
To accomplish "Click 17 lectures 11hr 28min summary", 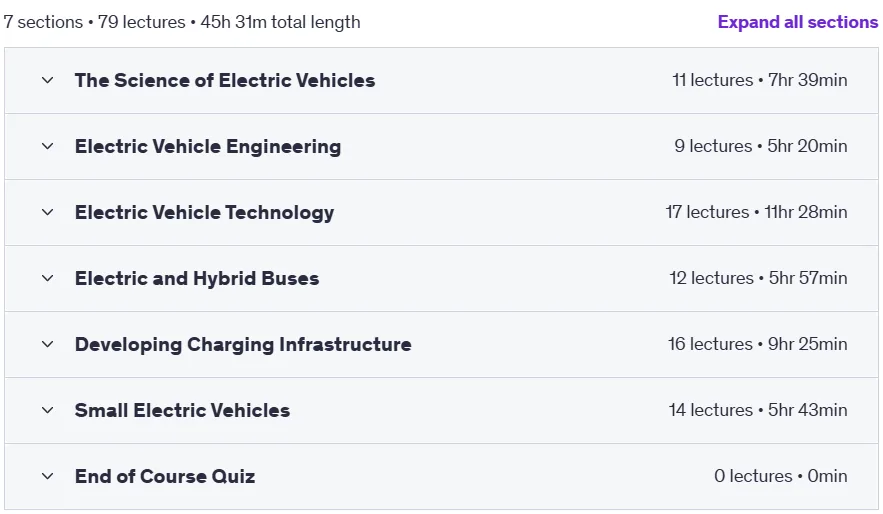I will pyautogui.click(x=756, y=212).
